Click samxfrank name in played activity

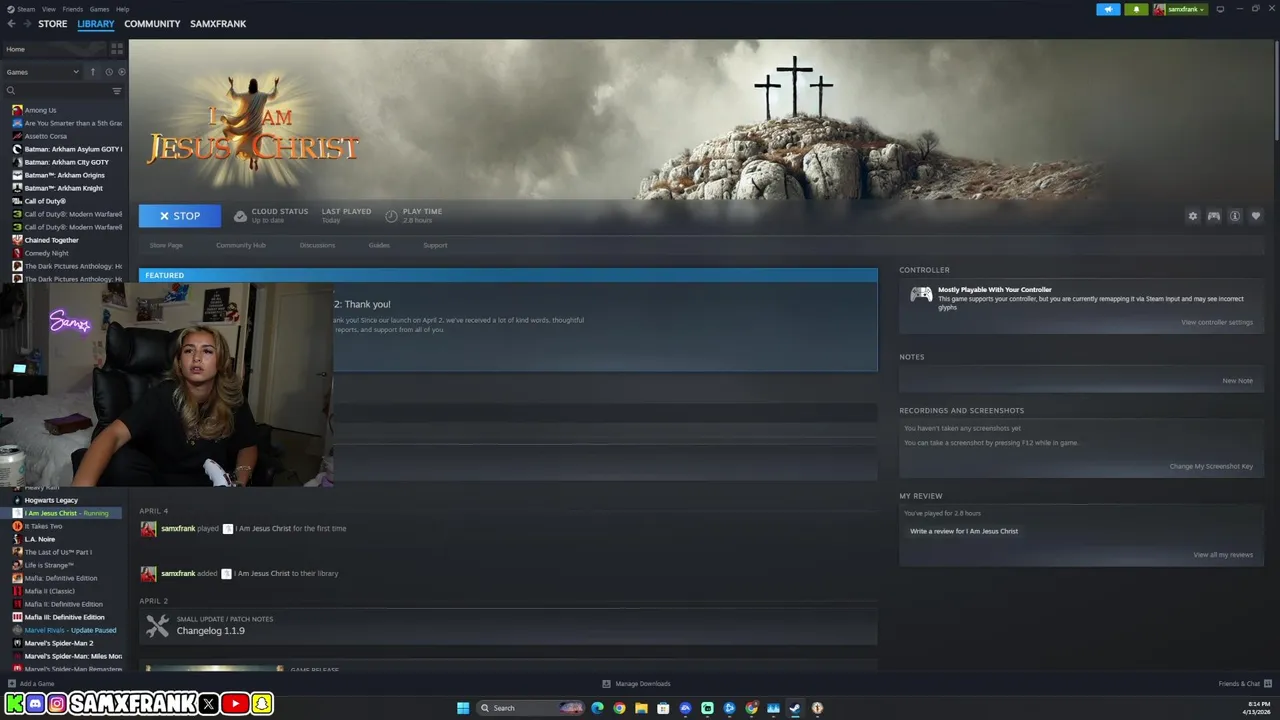point(178,528)
